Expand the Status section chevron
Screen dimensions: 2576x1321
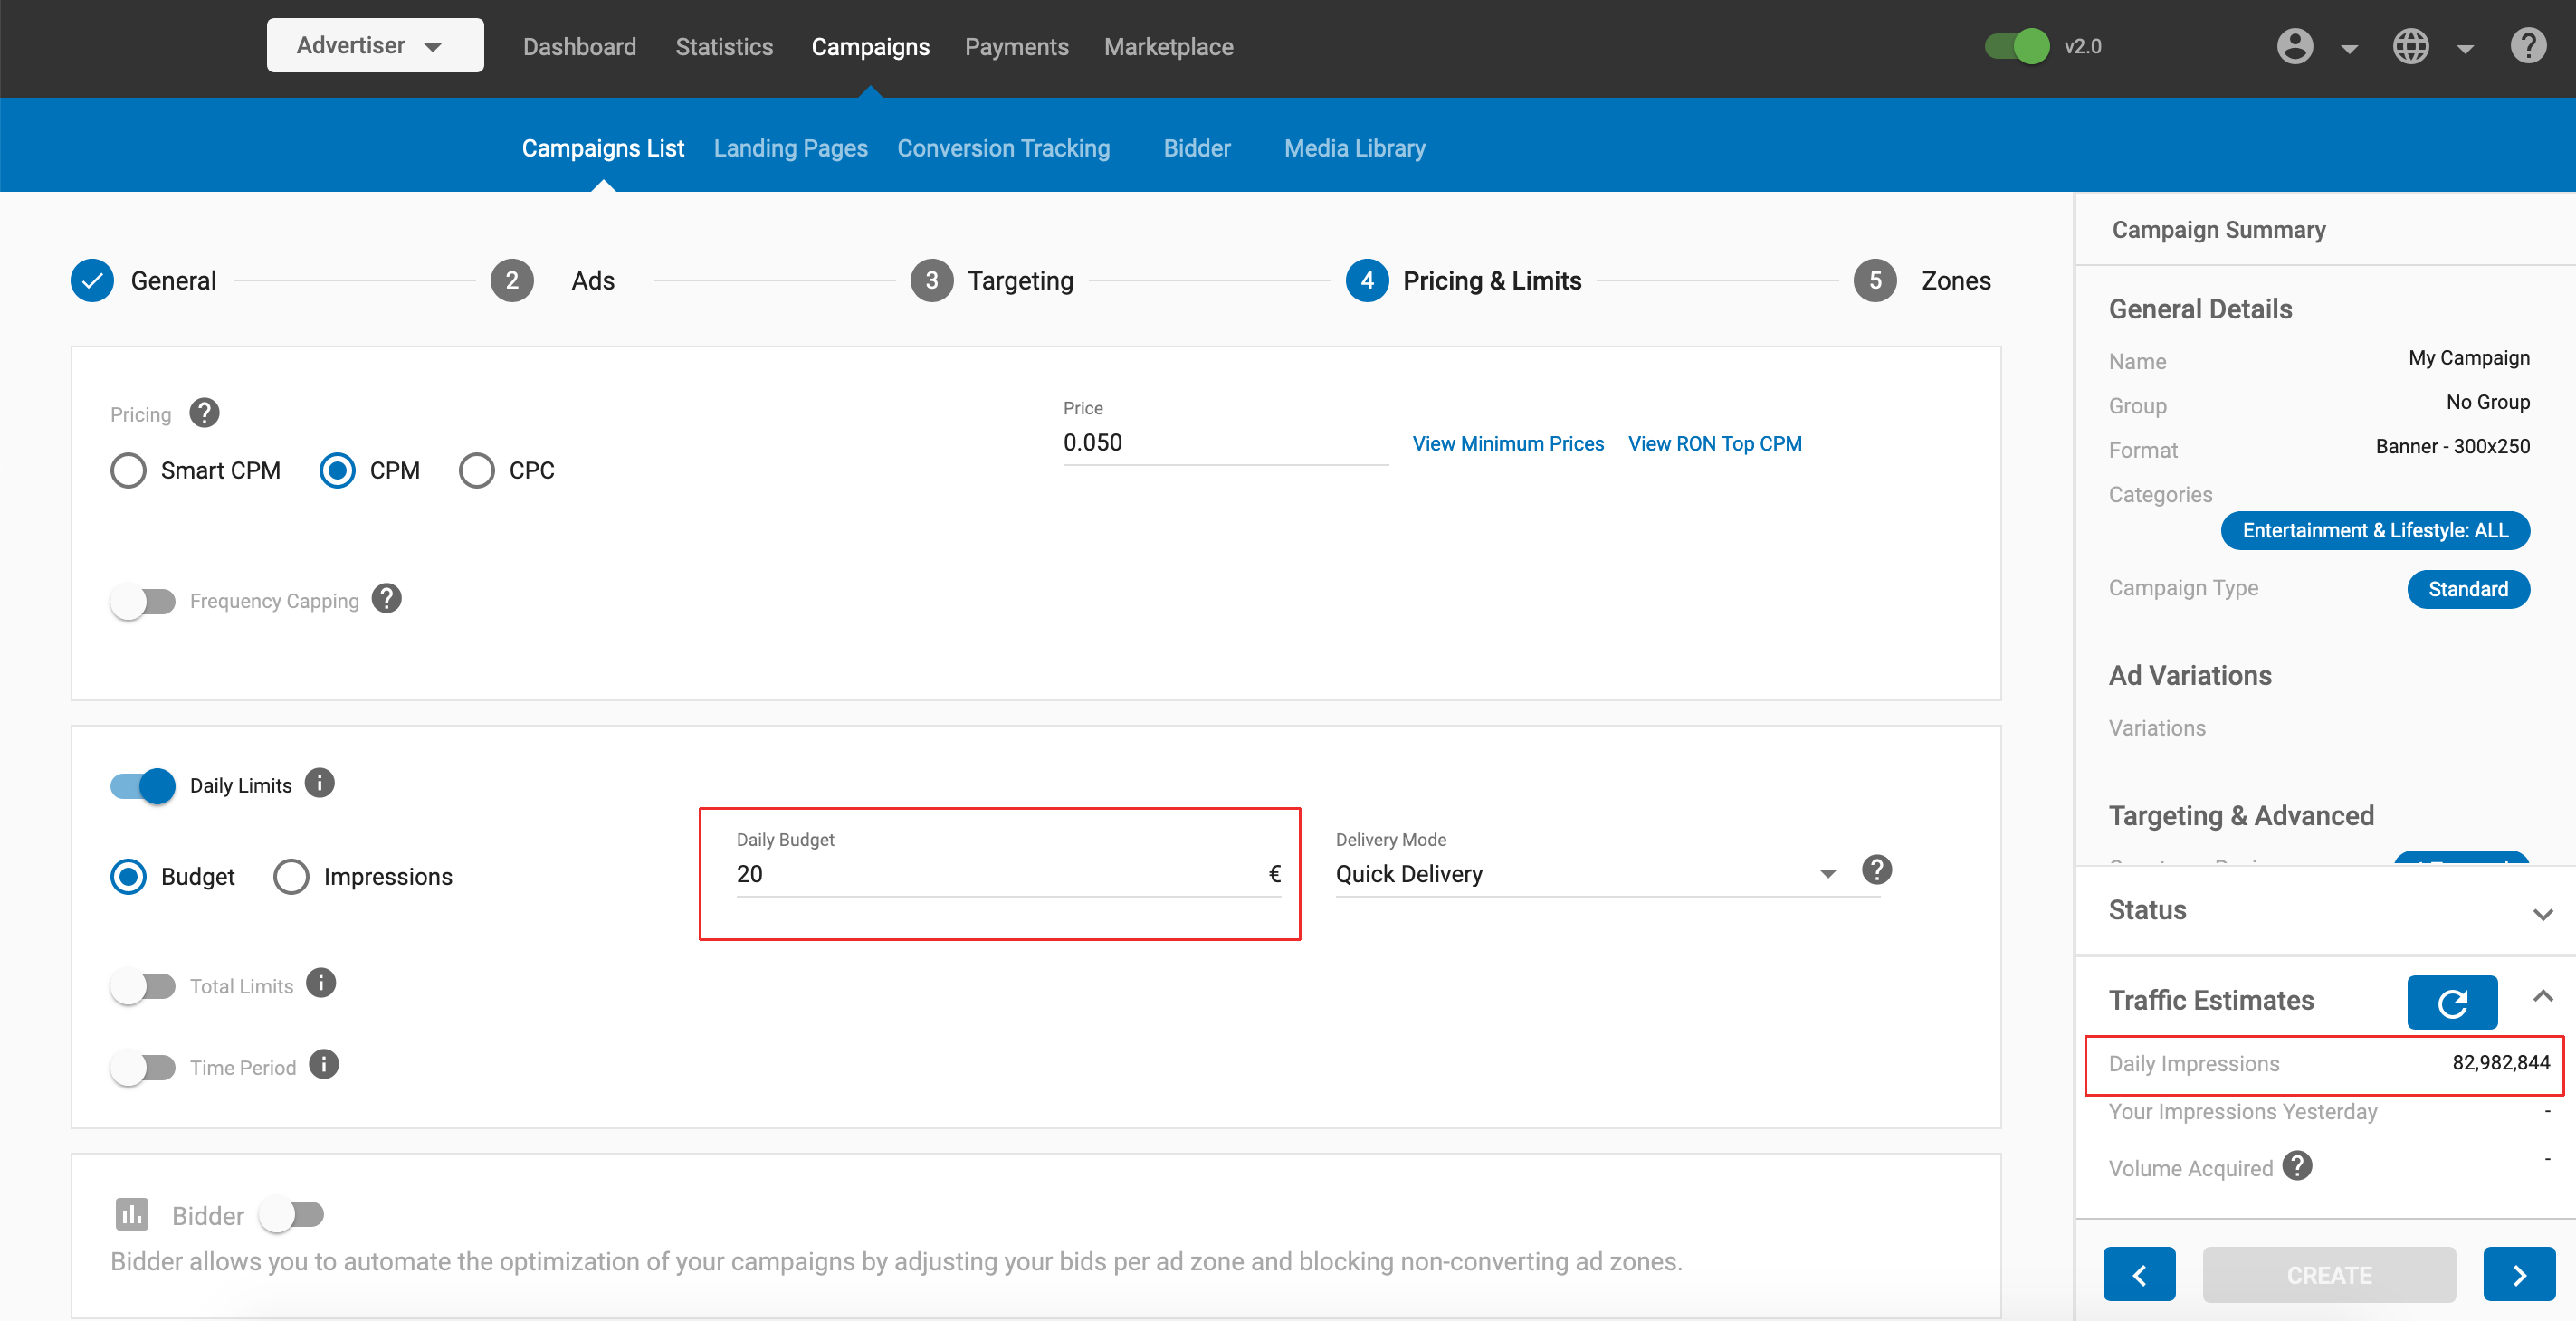[2542, 913]
